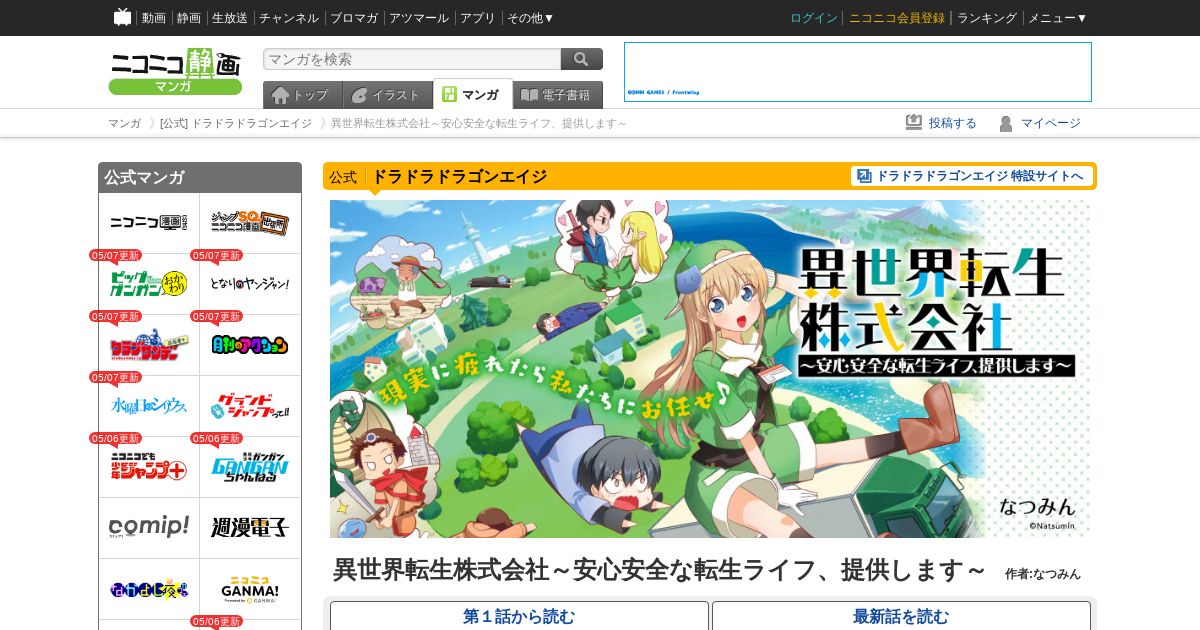The image size is (1200, 630).
Task: Open the ビッグガンガン おかわり logo
Action: [x=149, y=284]
